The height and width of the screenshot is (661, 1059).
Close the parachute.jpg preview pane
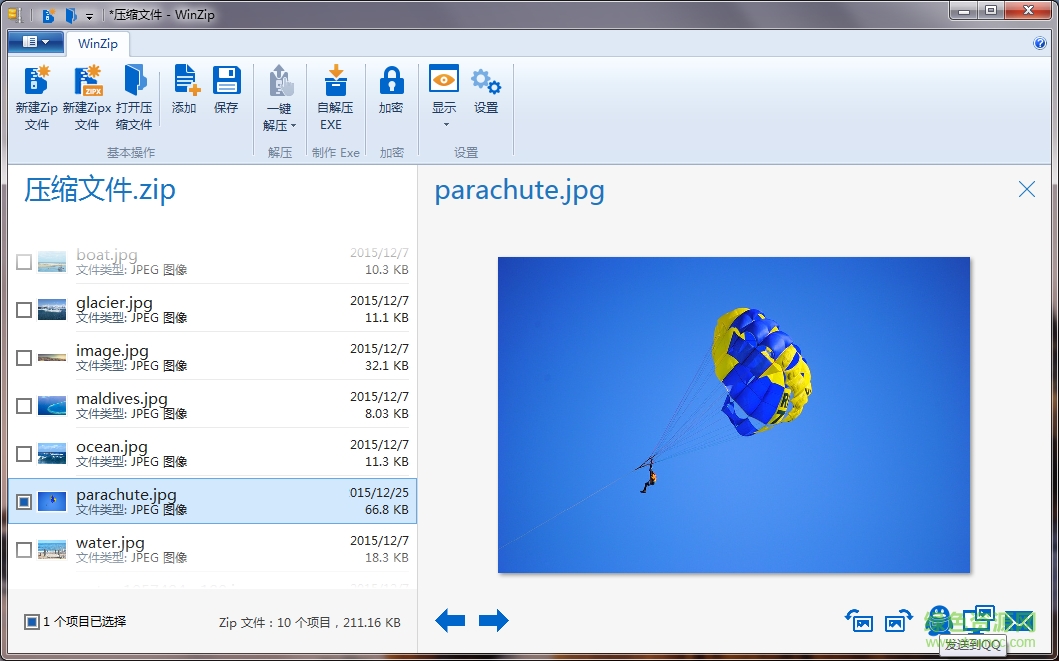coord(1026,189)
